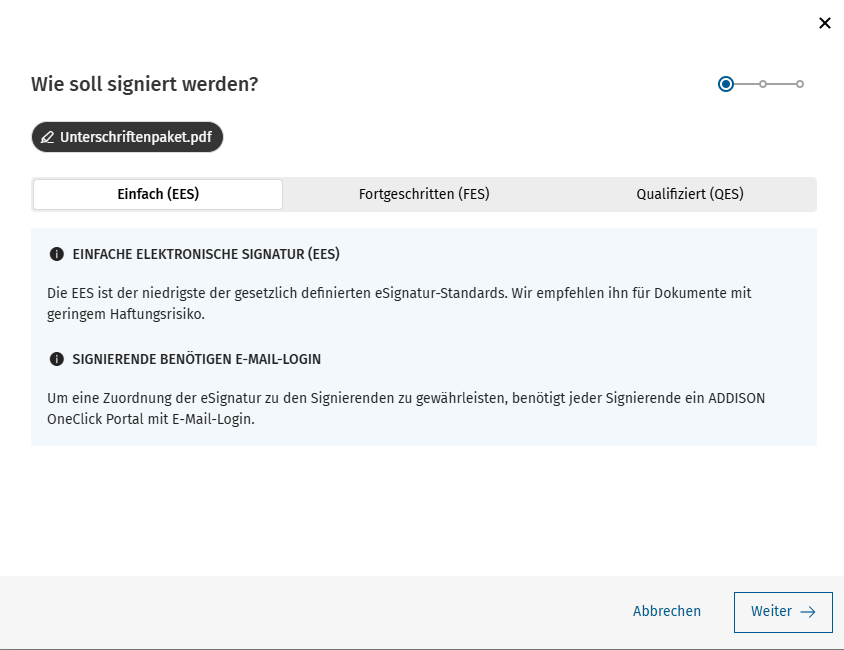The width and height of the screenshot is (844, 650).
Task: Click heading 'EINFACHE ELEKTRONISCHE SIGNATUR (EES)'
Action: coord(206,255)
